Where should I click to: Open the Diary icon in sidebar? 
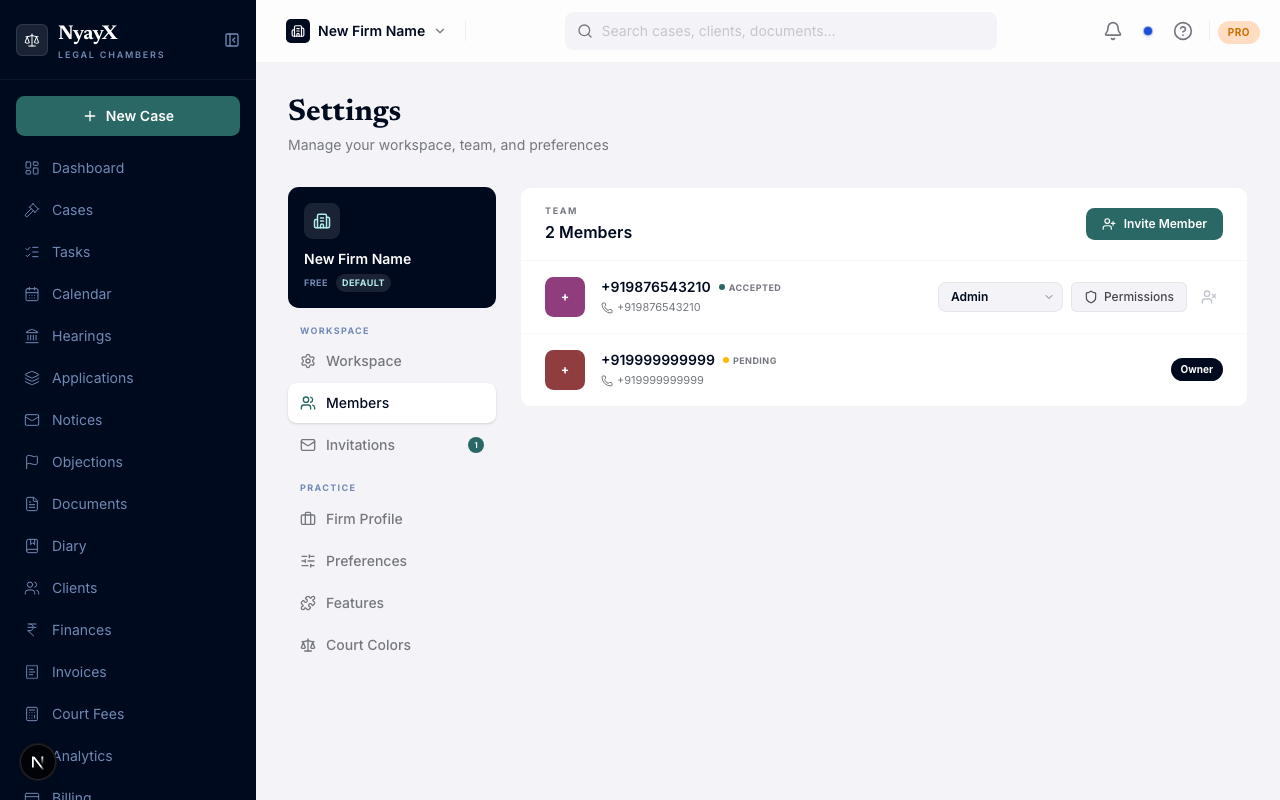[31, 546]
